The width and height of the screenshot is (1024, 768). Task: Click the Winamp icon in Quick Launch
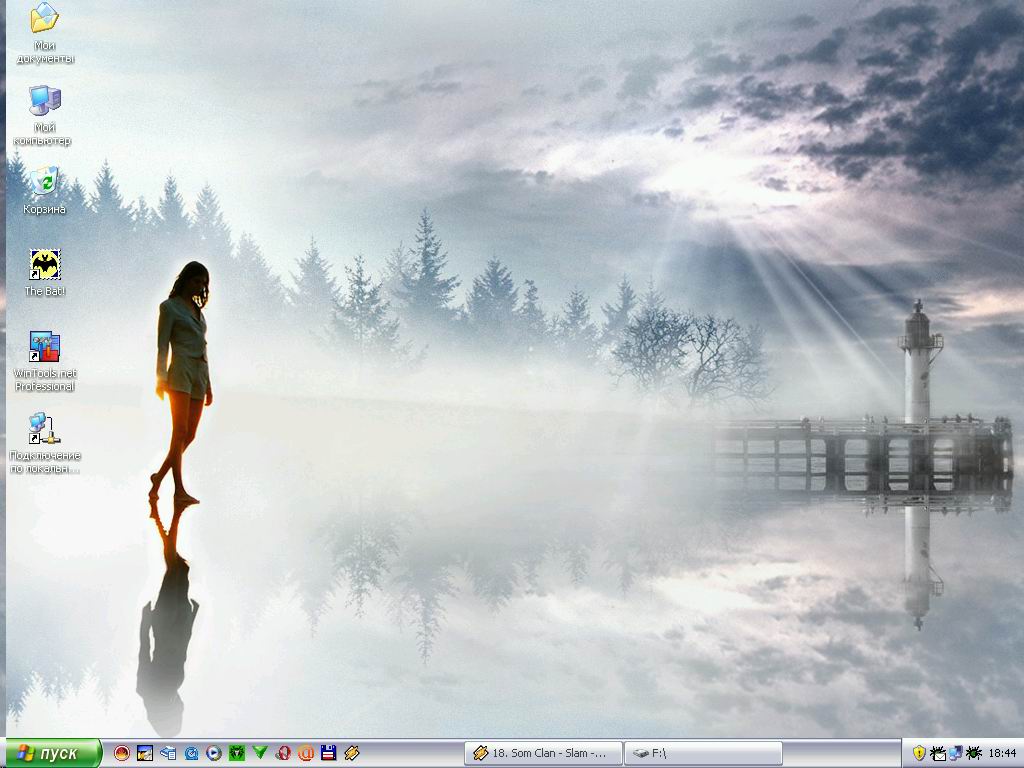click(x=352, y=753)
